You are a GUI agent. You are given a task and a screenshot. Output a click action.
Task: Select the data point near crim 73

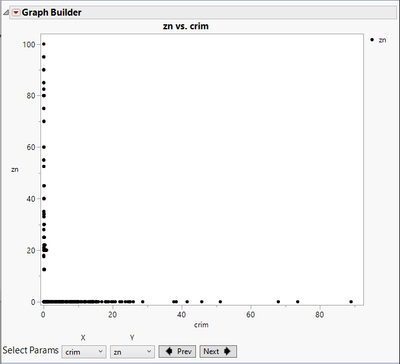(298, 302)
